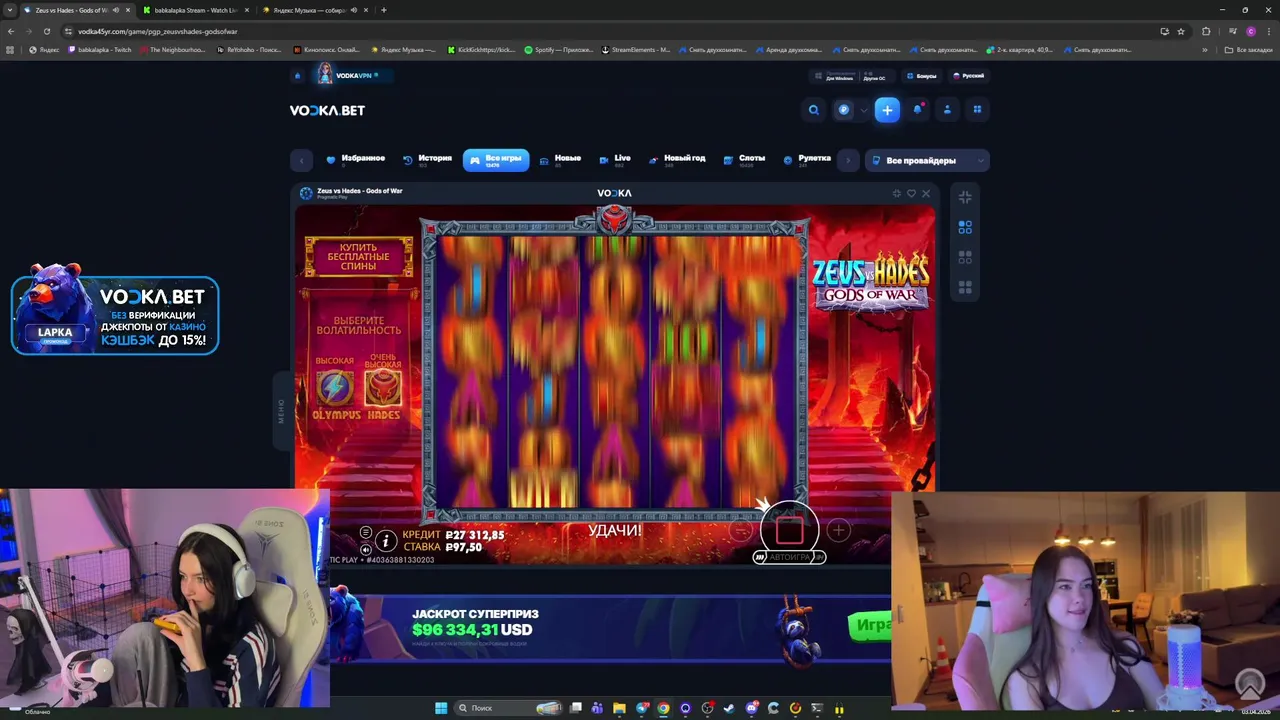Stop the spin with the square button
1280x720 pixels.
click(x=789, y=530)
